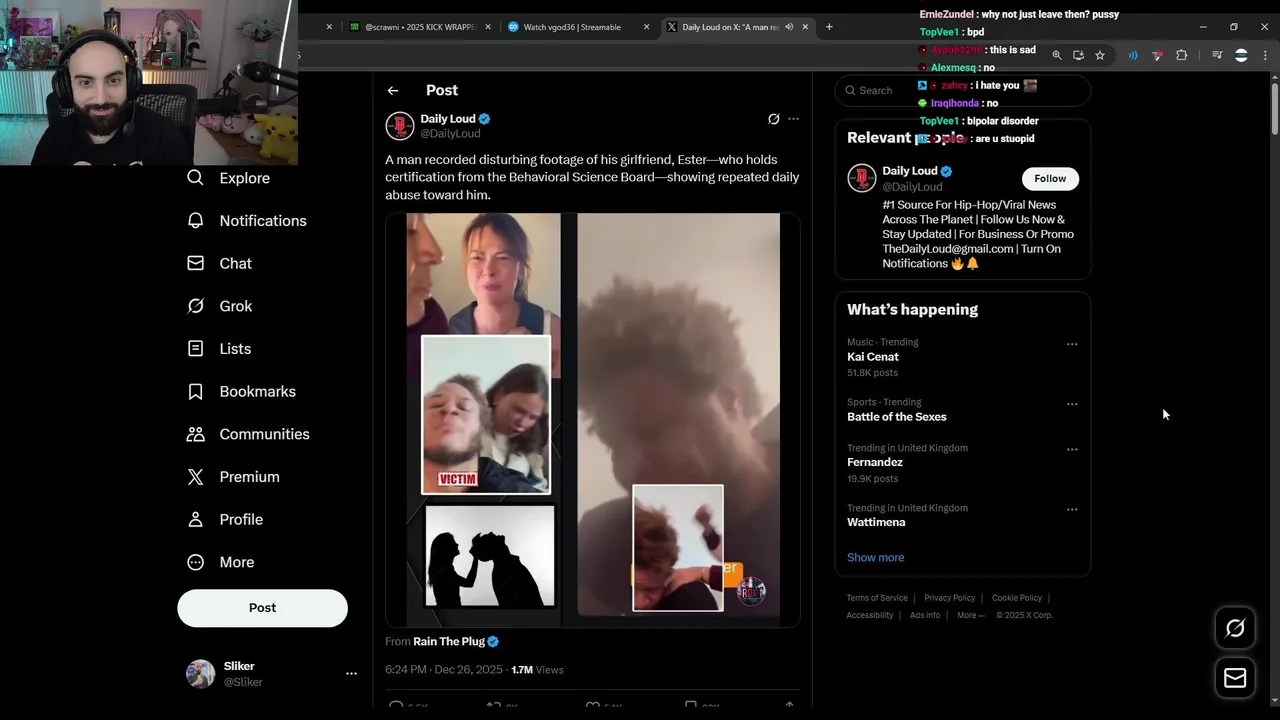The height and width of the screenshot is (720, 1280).
Task: Mute the Daily Loud tab via its speaker icon
Action: pyautogui.click(x=789, y=27)
